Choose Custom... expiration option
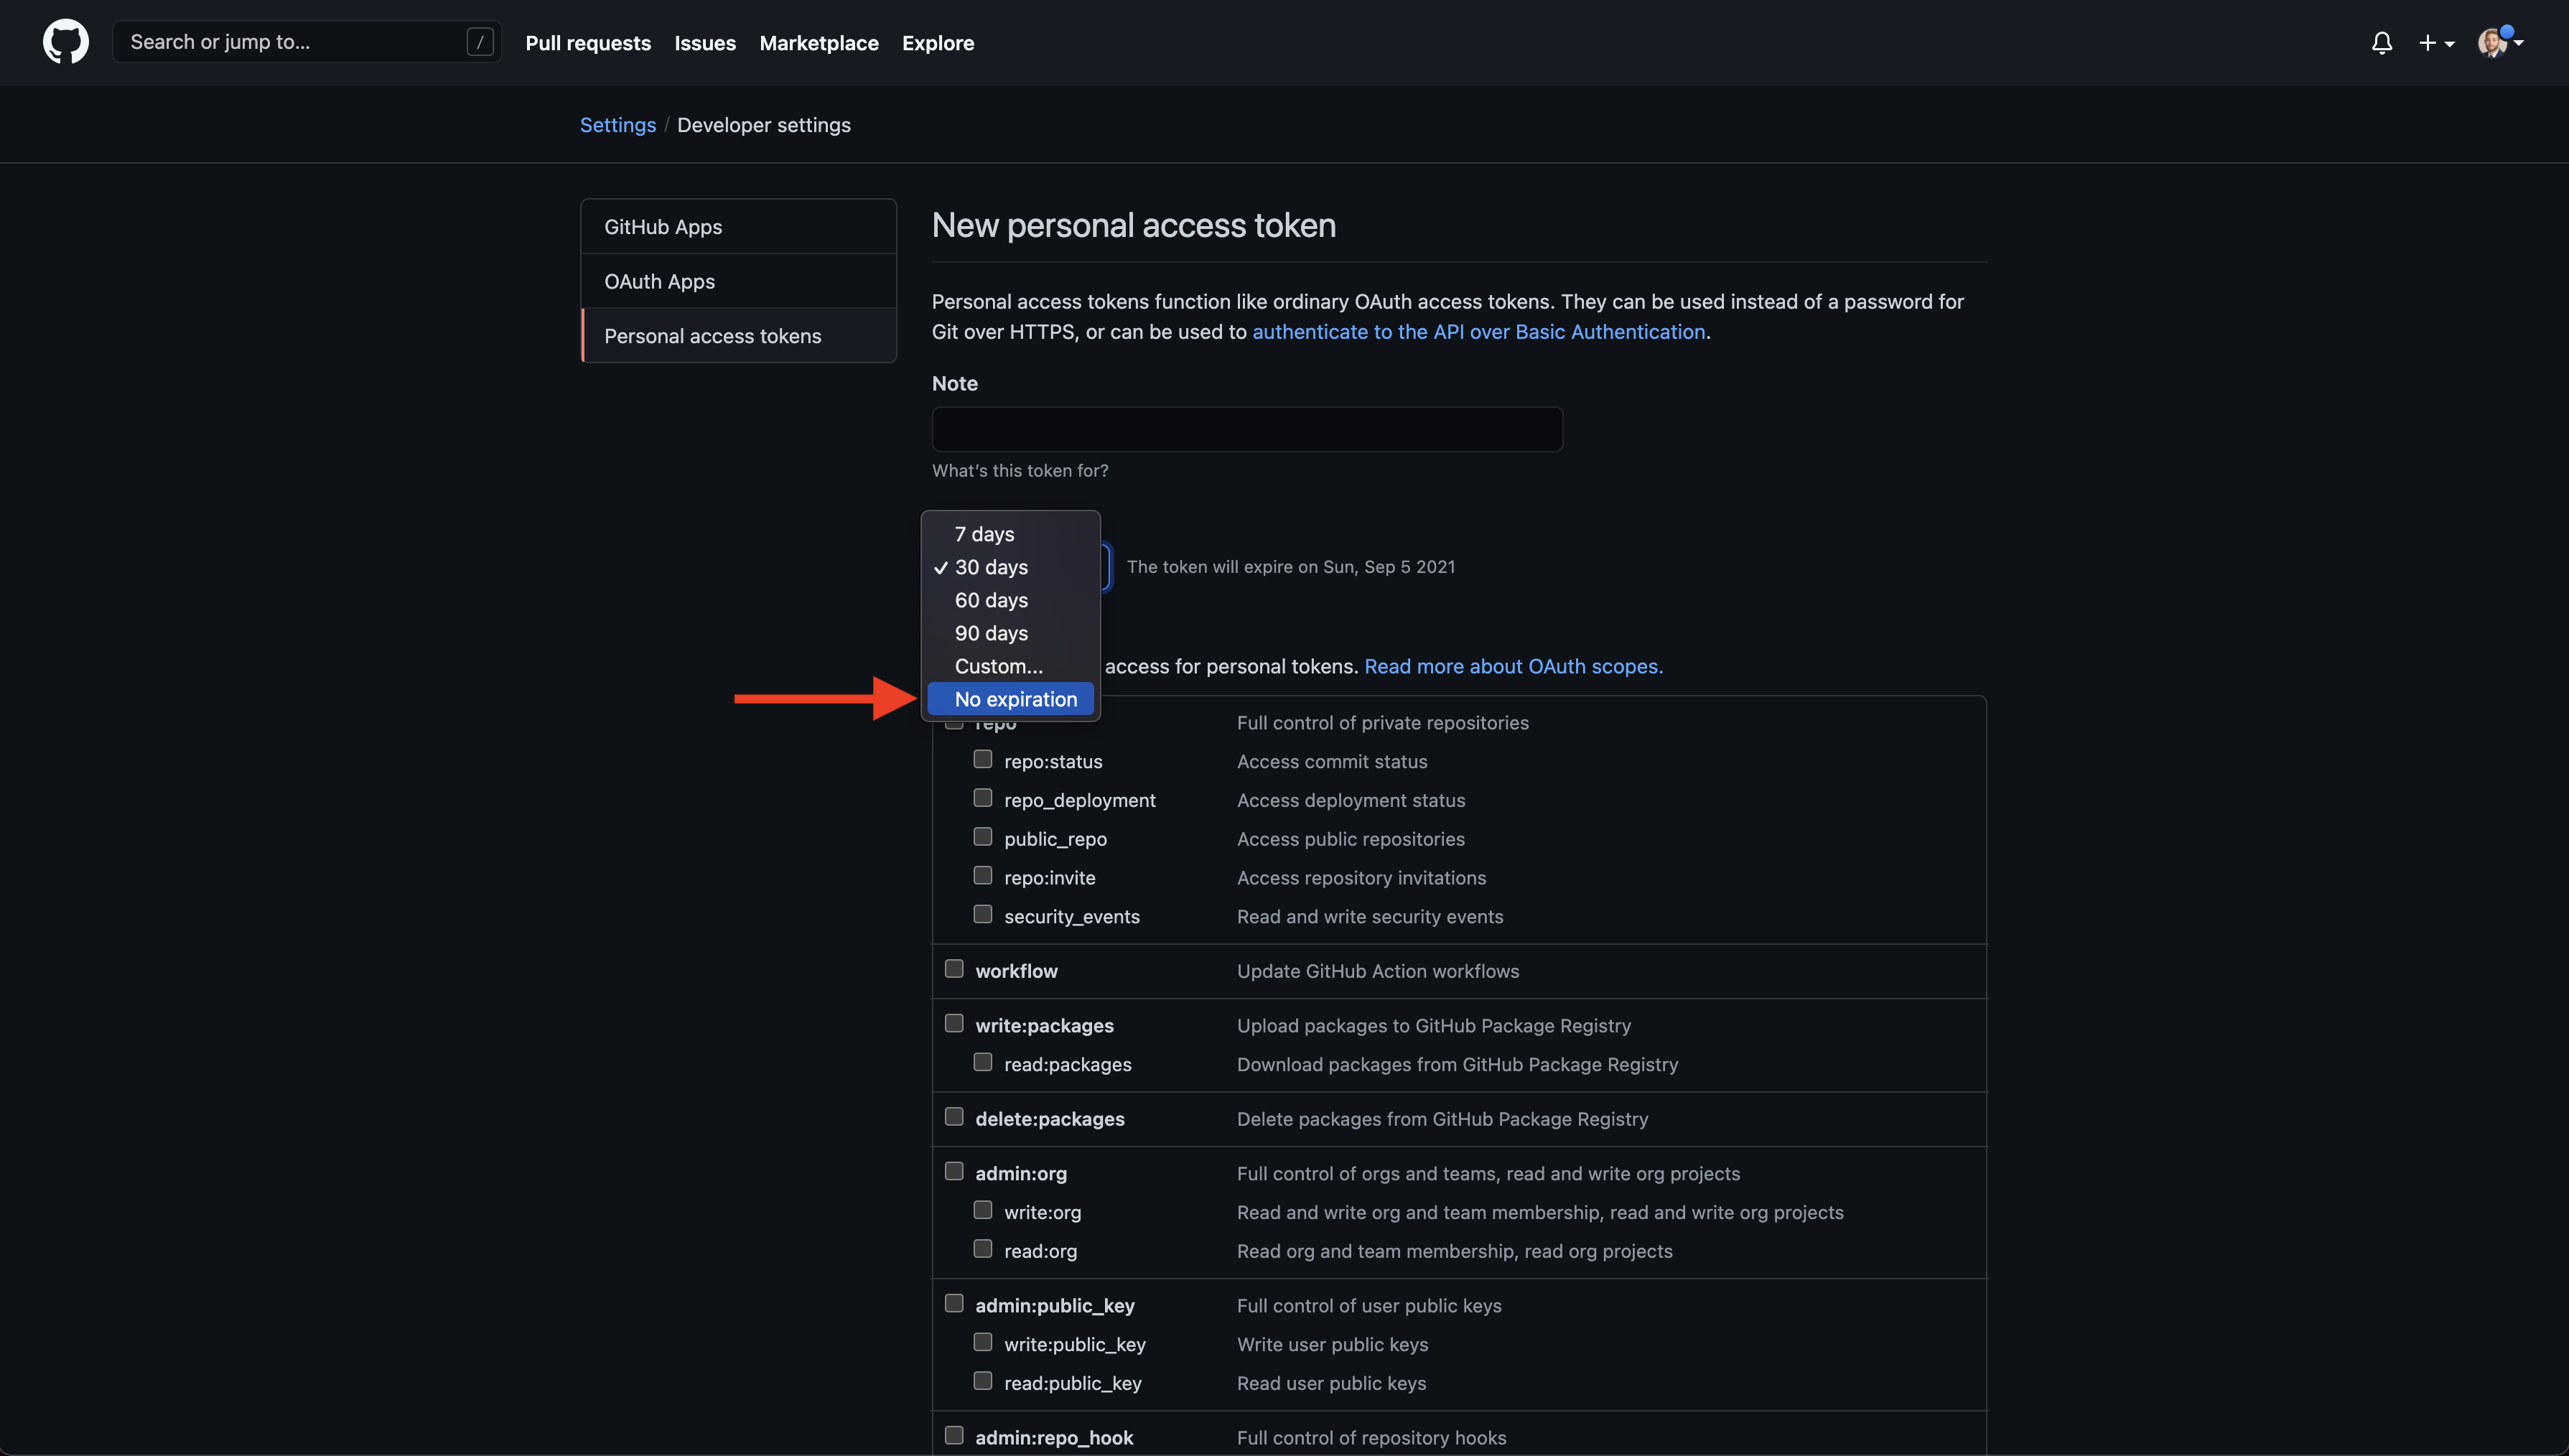The height and width of the screenshot is (1456, 2569). pos(1010,666)
